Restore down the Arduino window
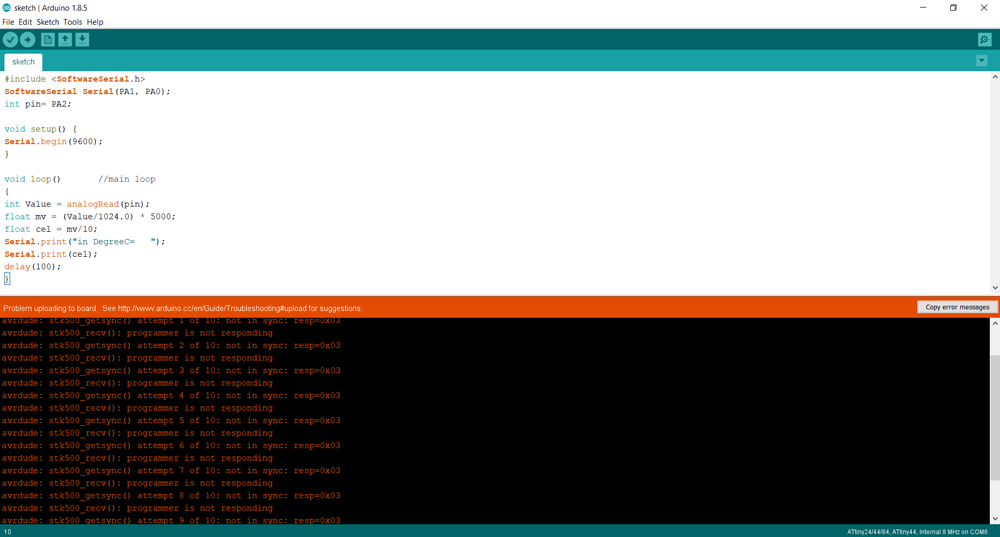This screenshot has width=1000, height=537. coord(953,8)
